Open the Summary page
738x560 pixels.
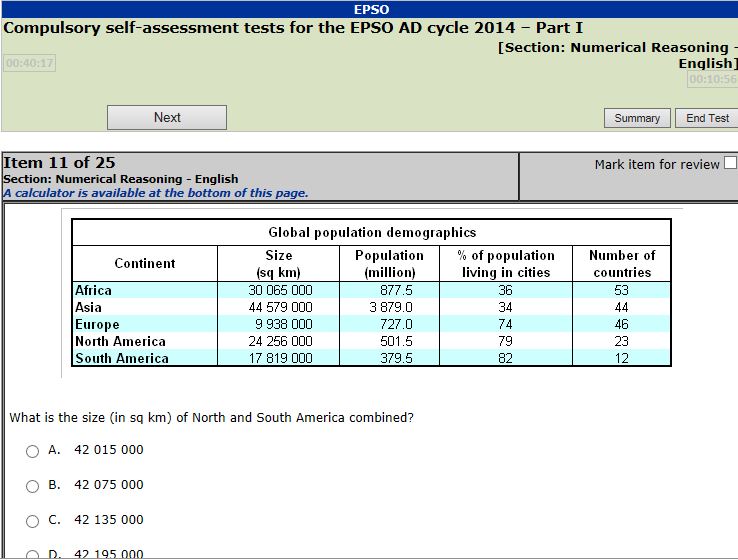pyautogui.click(x=637, y=118)
